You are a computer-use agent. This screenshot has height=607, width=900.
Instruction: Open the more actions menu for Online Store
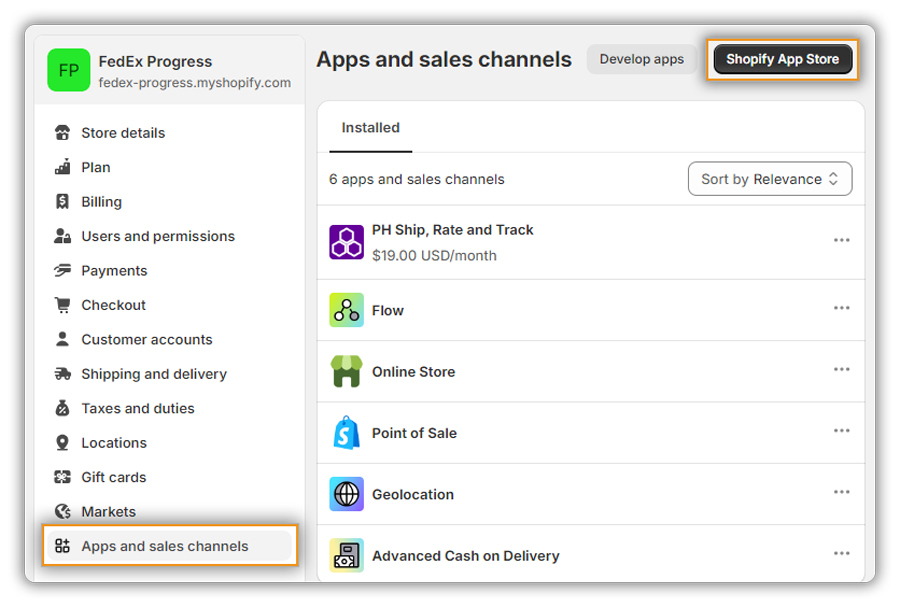coord(841,369)
